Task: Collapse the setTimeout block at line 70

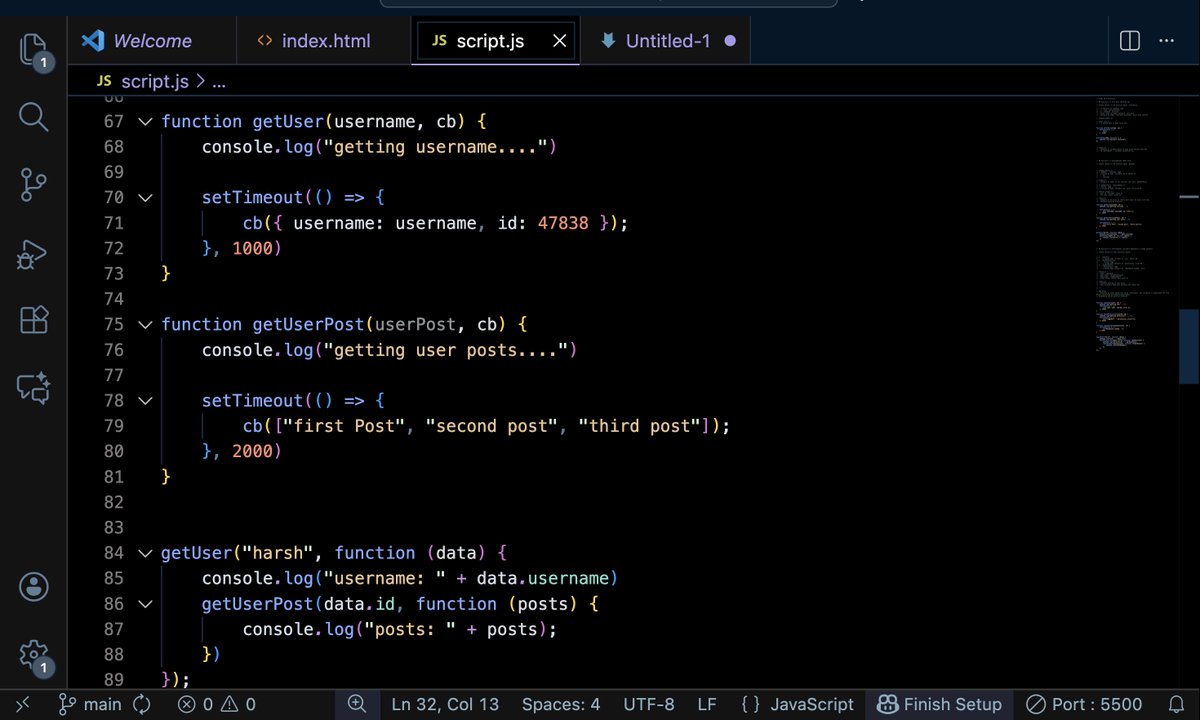Action: coord(145,197)
